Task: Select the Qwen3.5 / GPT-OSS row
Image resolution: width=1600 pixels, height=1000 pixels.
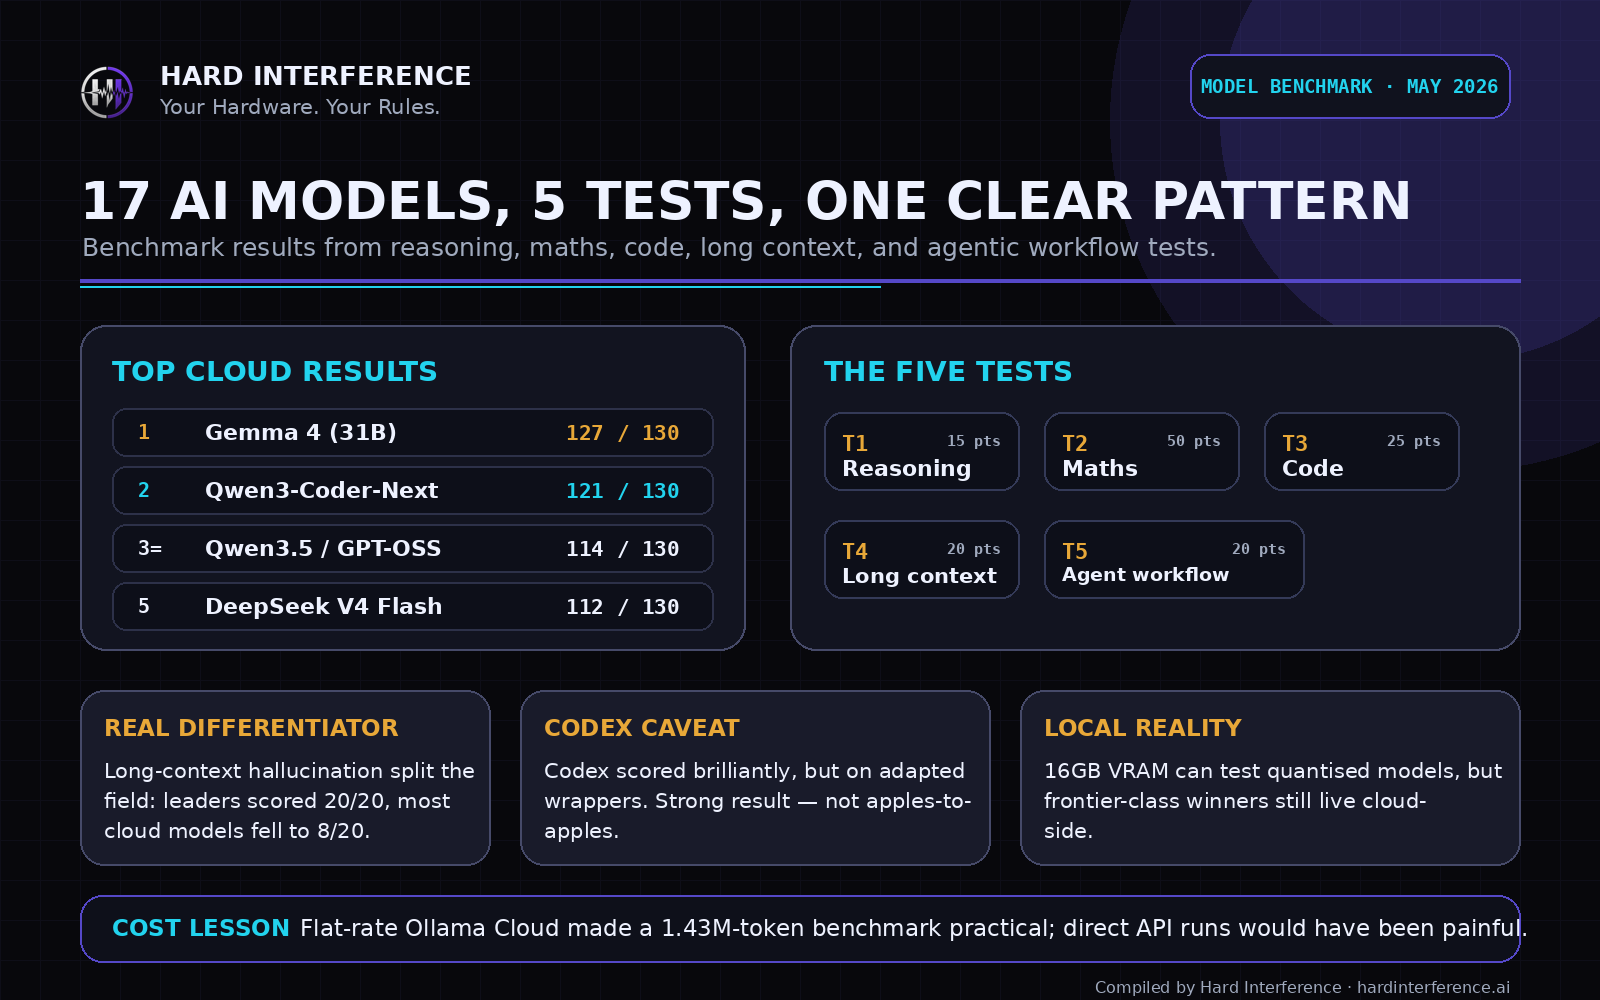Action: coord(413,549)
